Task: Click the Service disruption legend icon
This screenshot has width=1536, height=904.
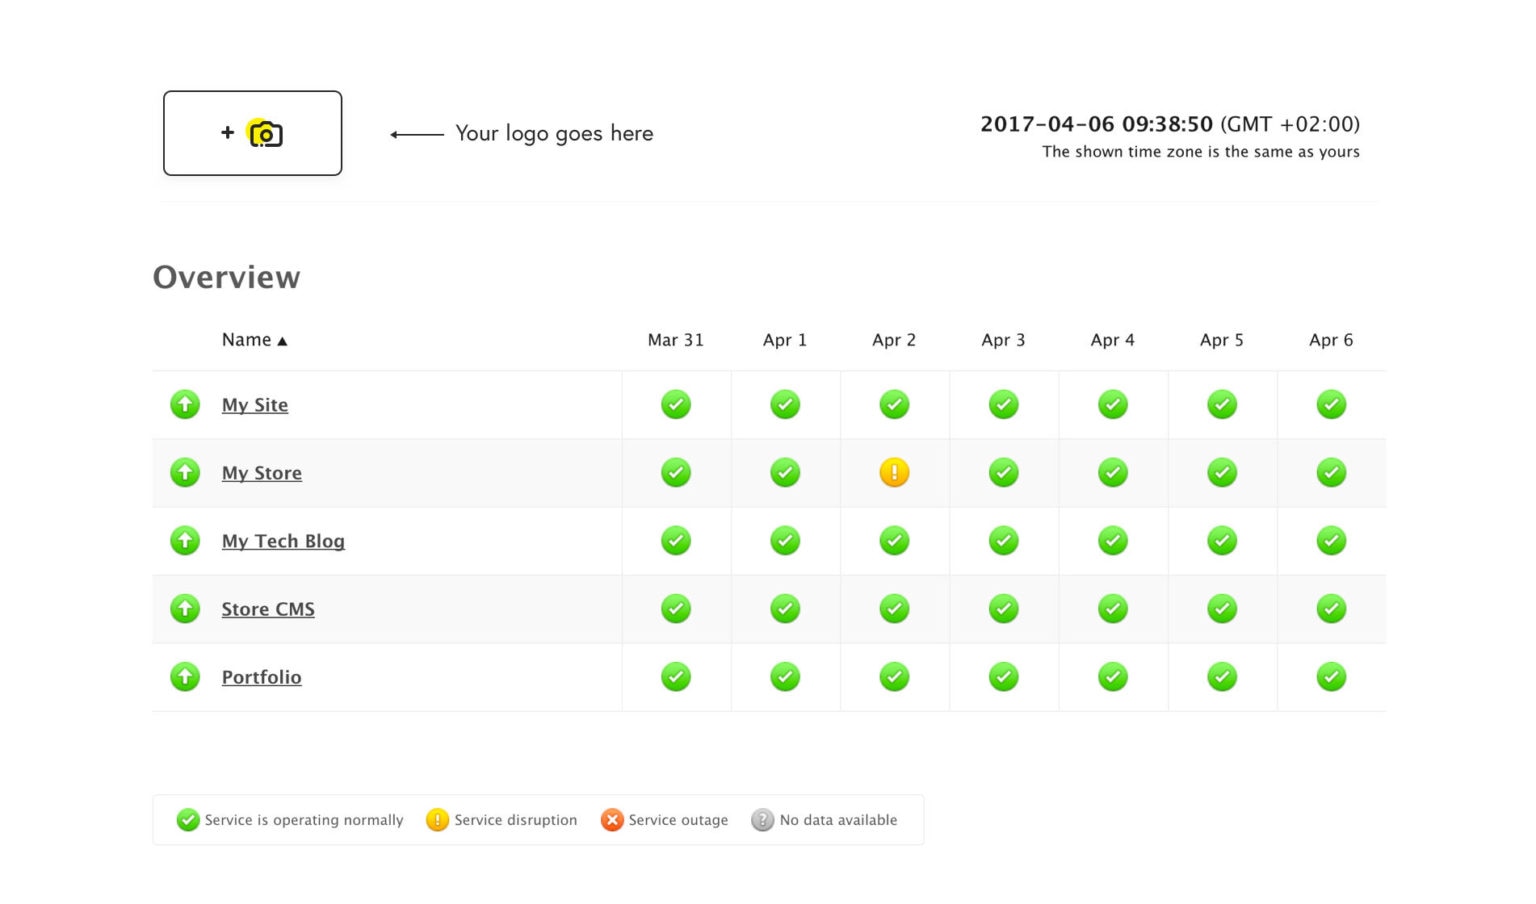Action: [x=437, y=820]
